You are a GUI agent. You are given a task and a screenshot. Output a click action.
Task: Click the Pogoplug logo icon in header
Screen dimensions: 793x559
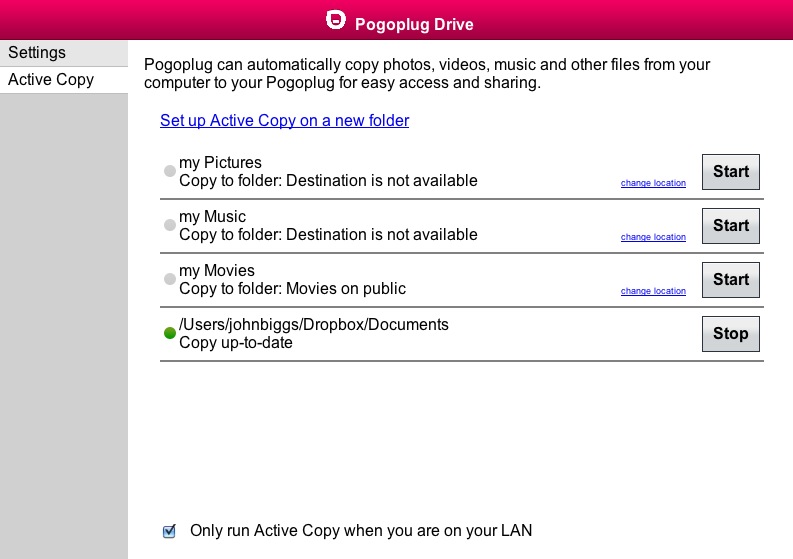point(336,21)
